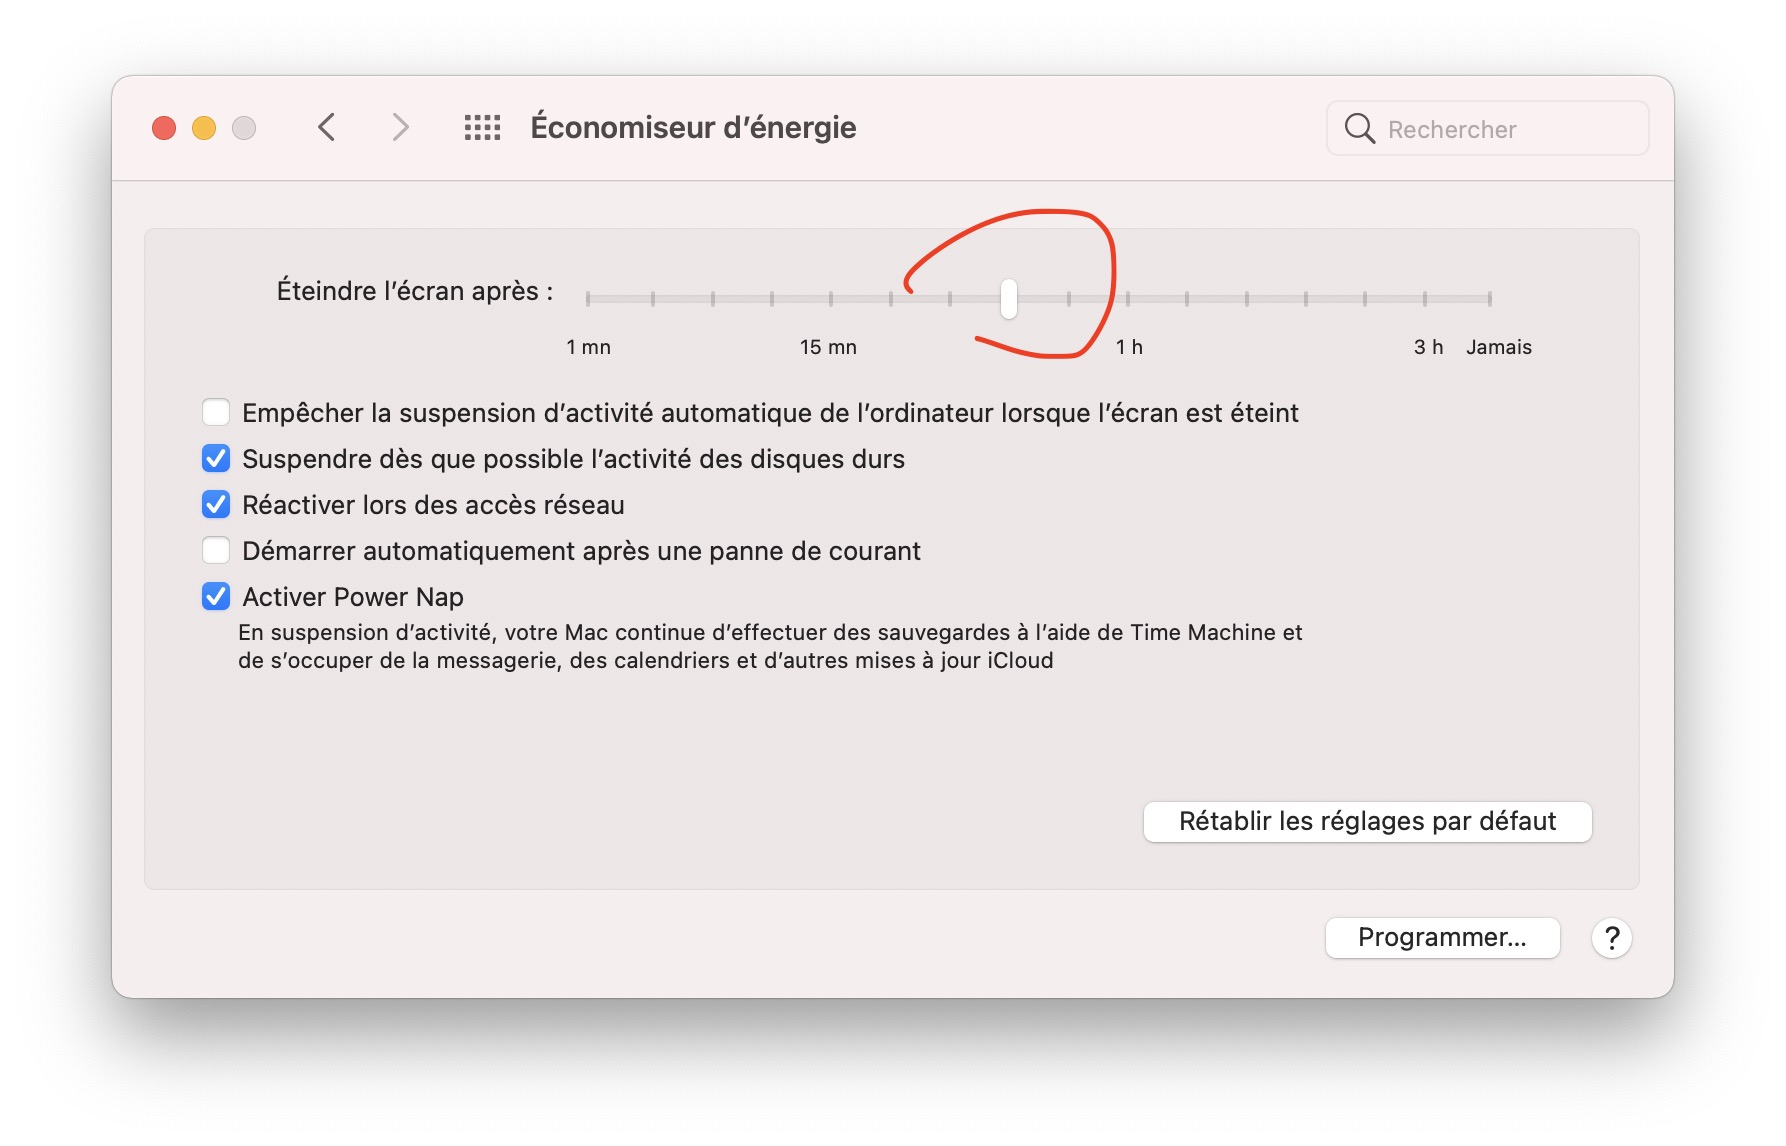
Task: Click the Power Nap description text
Action: pyautogui.click(x=770, y=646)
